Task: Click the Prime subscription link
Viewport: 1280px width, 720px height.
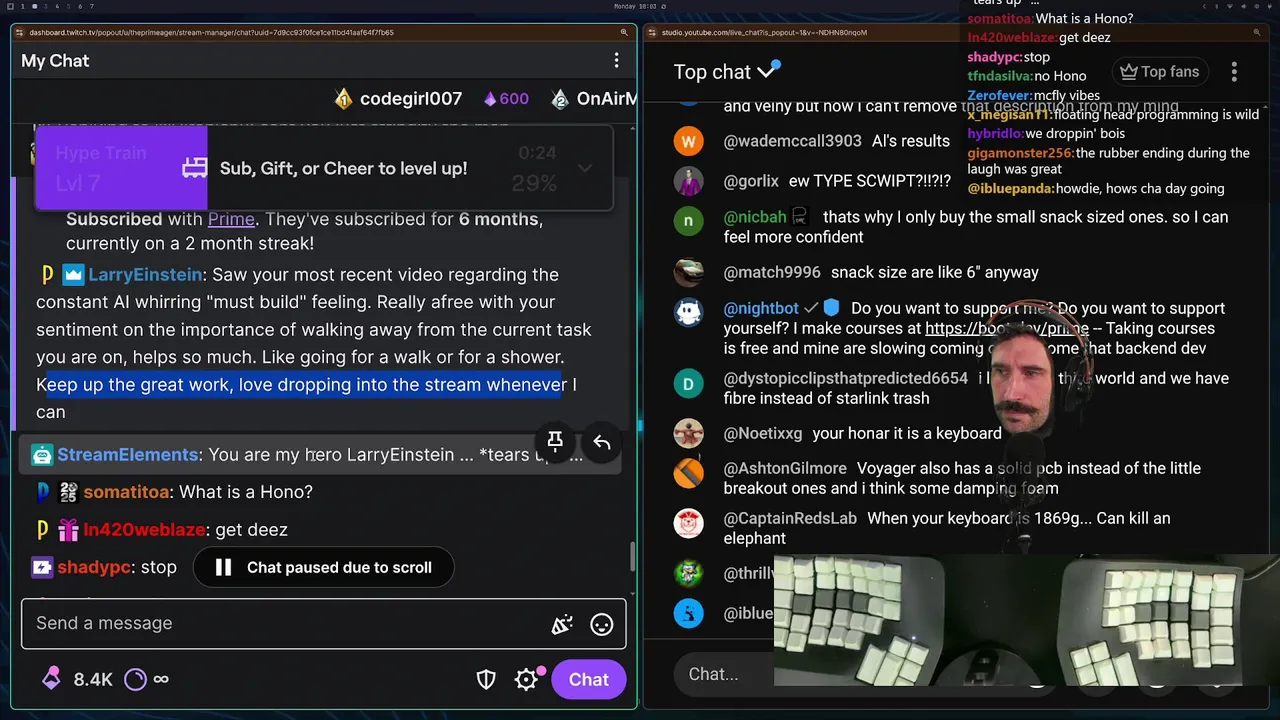Action: click(x=231, y=219)
